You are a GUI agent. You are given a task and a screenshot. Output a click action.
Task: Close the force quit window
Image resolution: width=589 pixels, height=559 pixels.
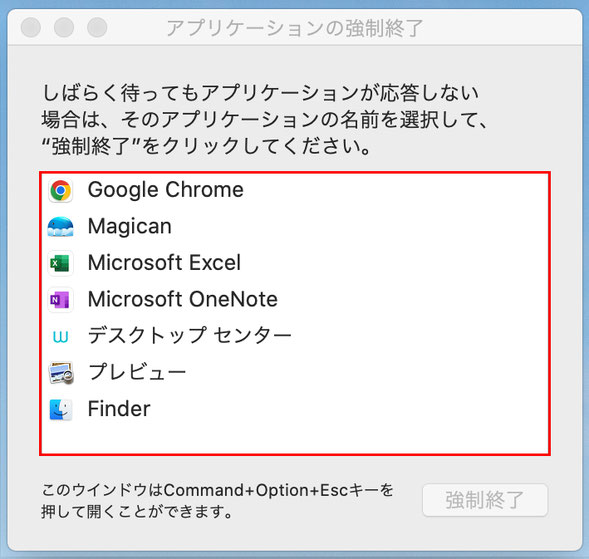coord(31,27)
